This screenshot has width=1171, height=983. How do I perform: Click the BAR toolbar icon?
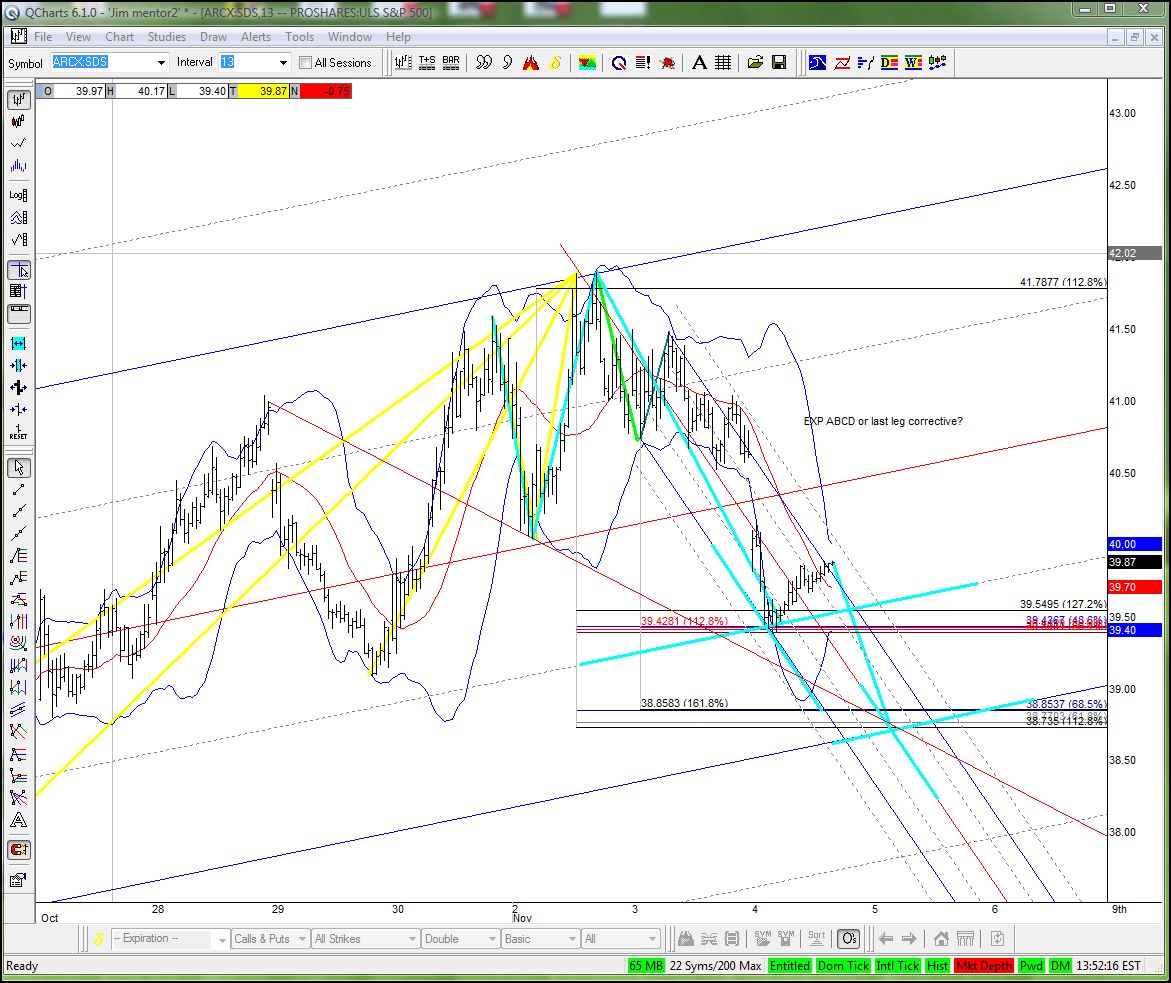pos(451,63)
